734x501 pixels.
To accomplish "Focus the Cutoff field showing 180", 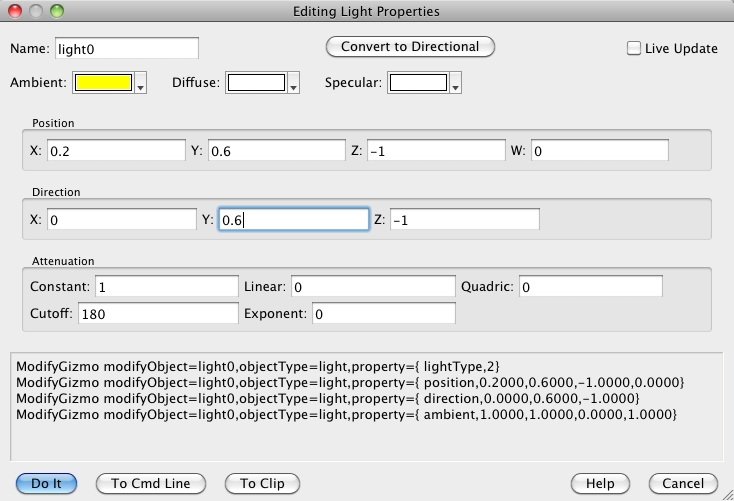I will [x=155, y=314].
